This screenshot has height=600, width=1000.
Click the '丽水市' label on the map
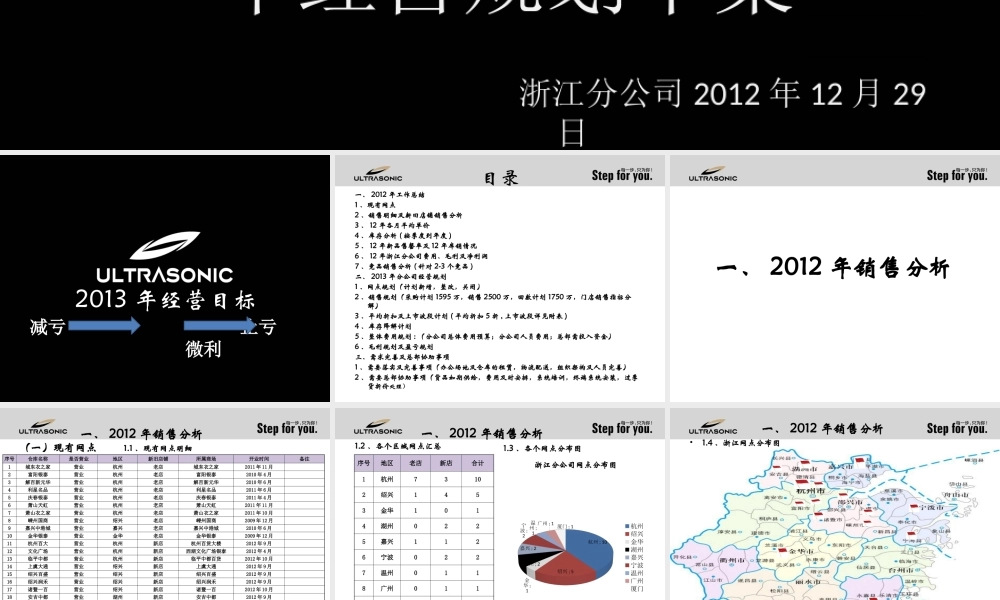pyautogui.click(x=807, y=582)
